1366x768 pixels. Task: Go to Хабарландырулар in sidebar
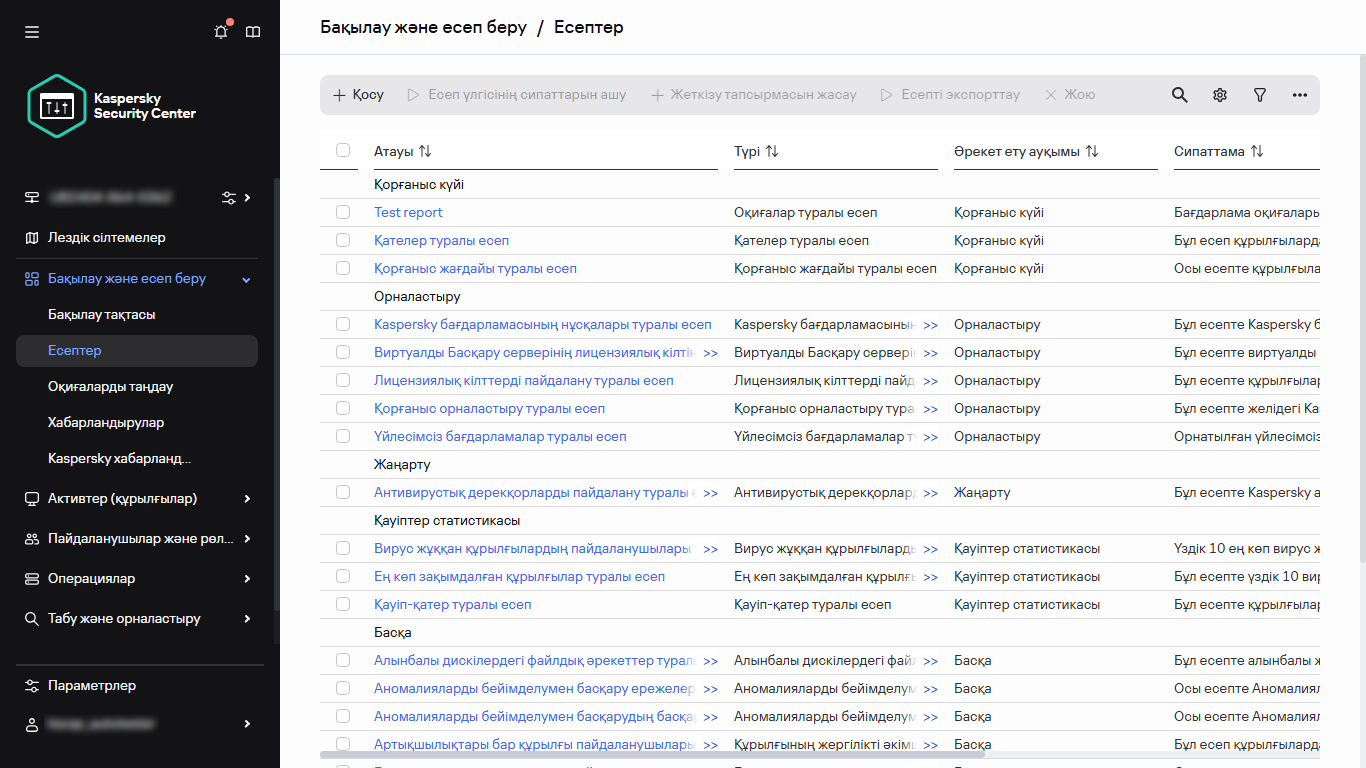(x=106, y=422)
